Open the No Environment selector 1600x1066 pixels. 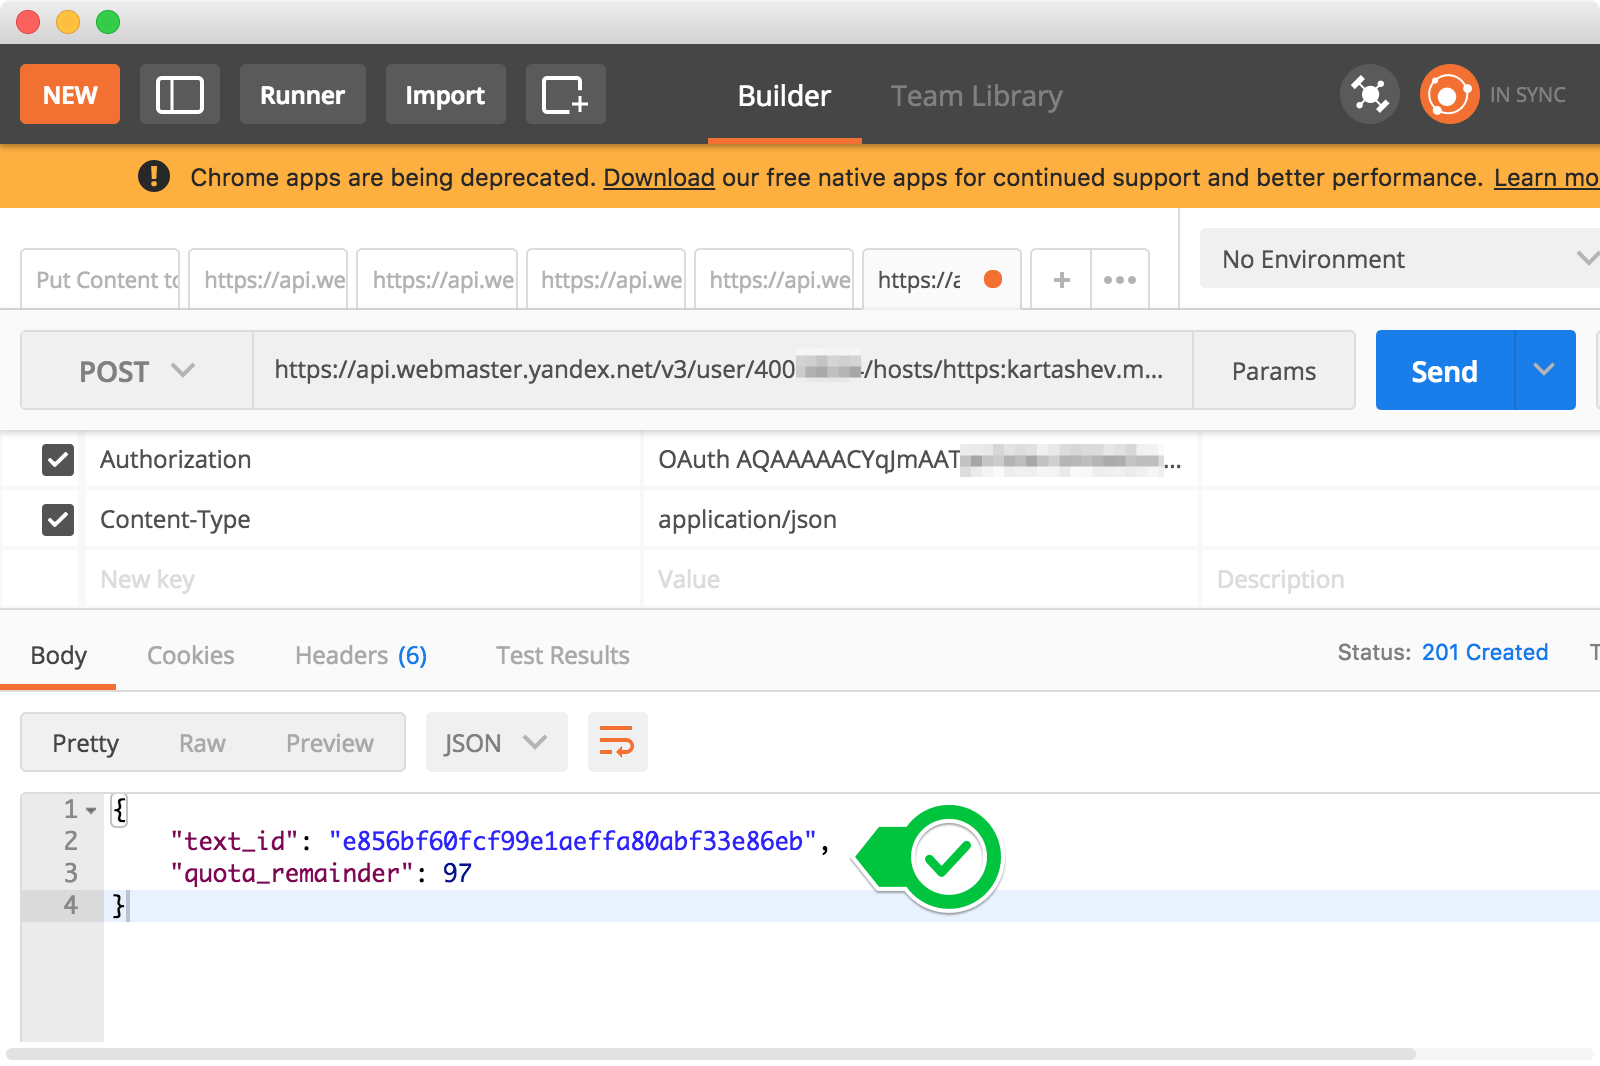[1400, 259]
